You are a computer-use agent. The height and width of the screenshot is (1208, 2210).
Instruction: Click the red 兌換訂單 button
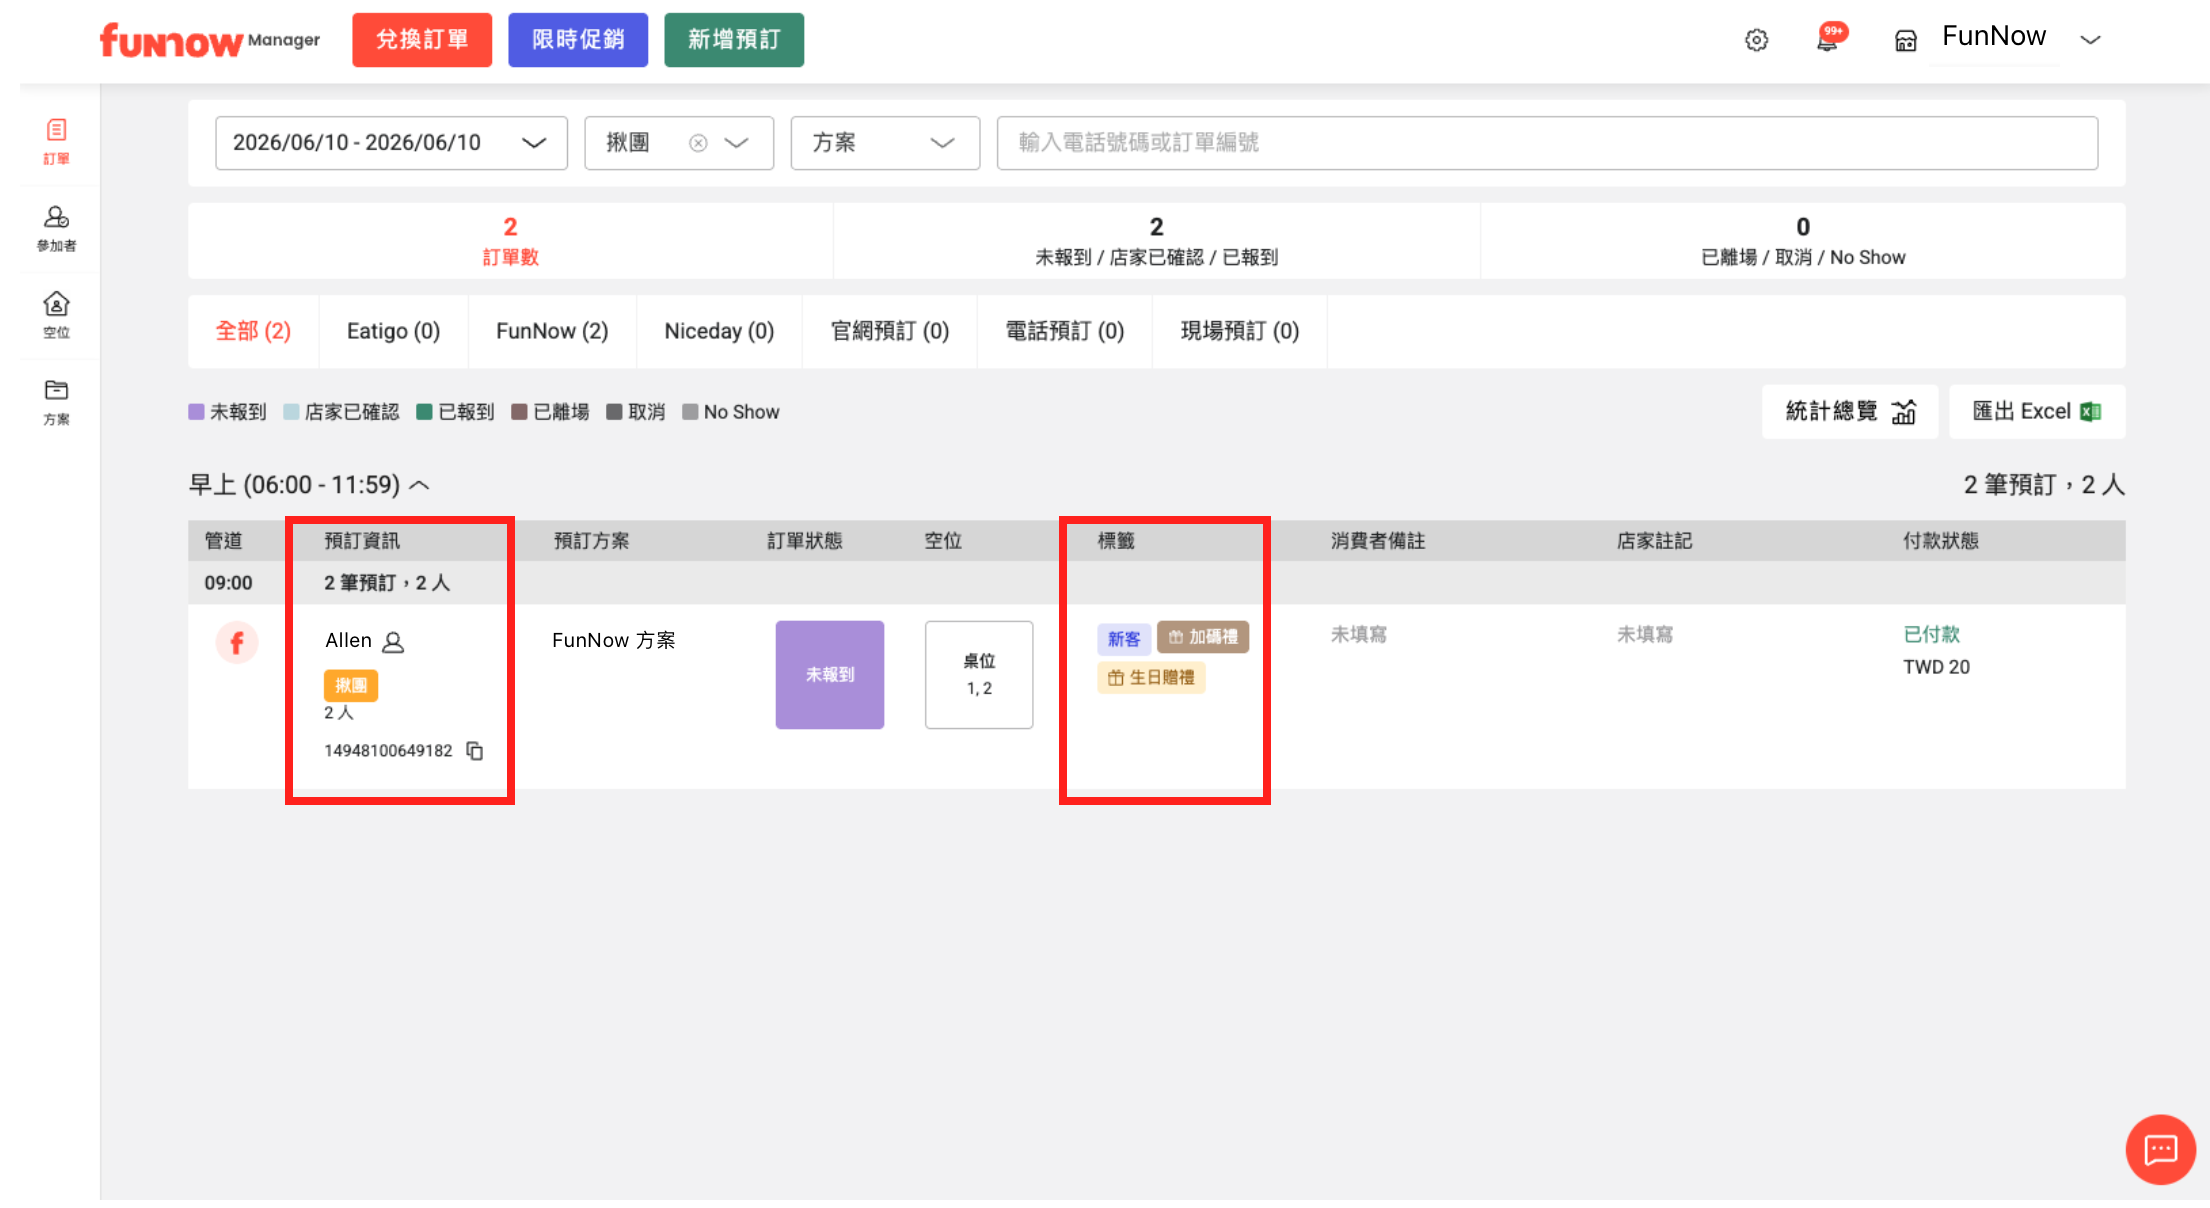[422, 40]
